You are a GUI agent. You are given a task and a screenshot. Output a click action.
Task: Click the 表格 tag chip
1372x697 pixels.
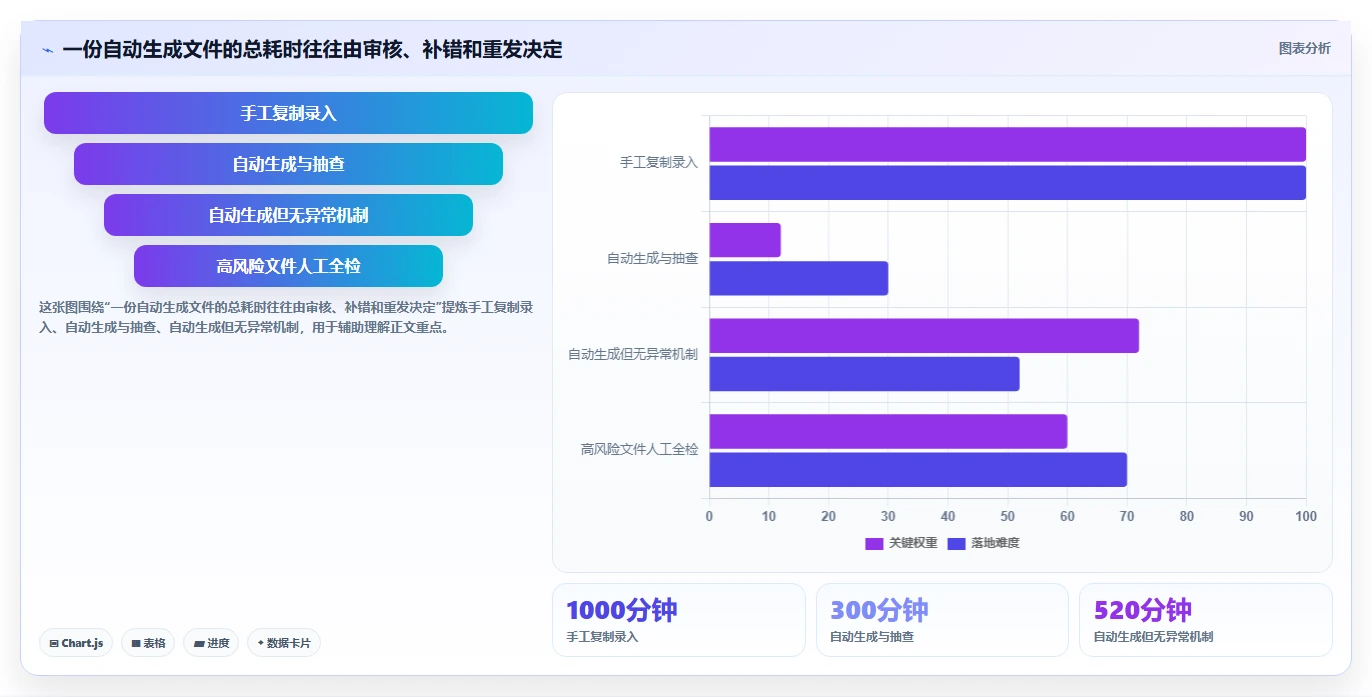point(148,643)
